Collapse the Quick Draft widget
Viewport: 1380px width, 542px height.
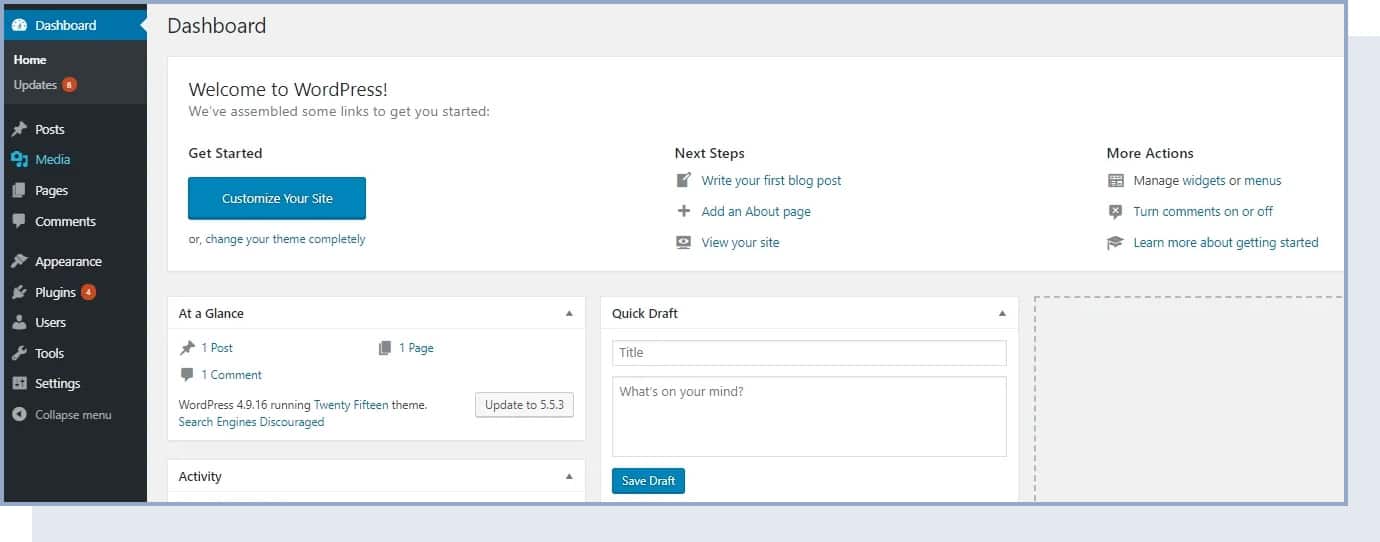1002,313
